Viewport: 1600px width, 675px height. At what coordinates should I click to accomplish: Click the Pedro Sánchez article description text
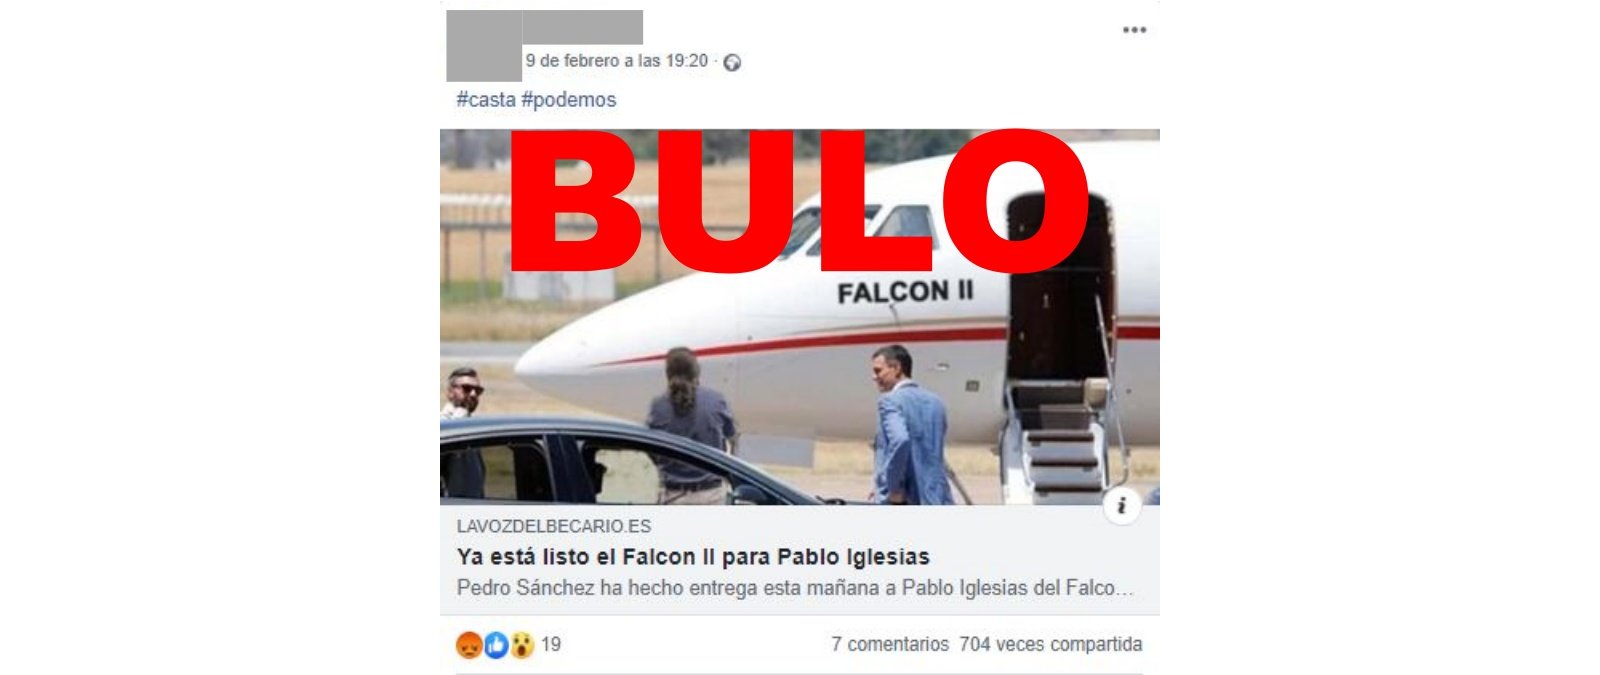pos(795,588)
